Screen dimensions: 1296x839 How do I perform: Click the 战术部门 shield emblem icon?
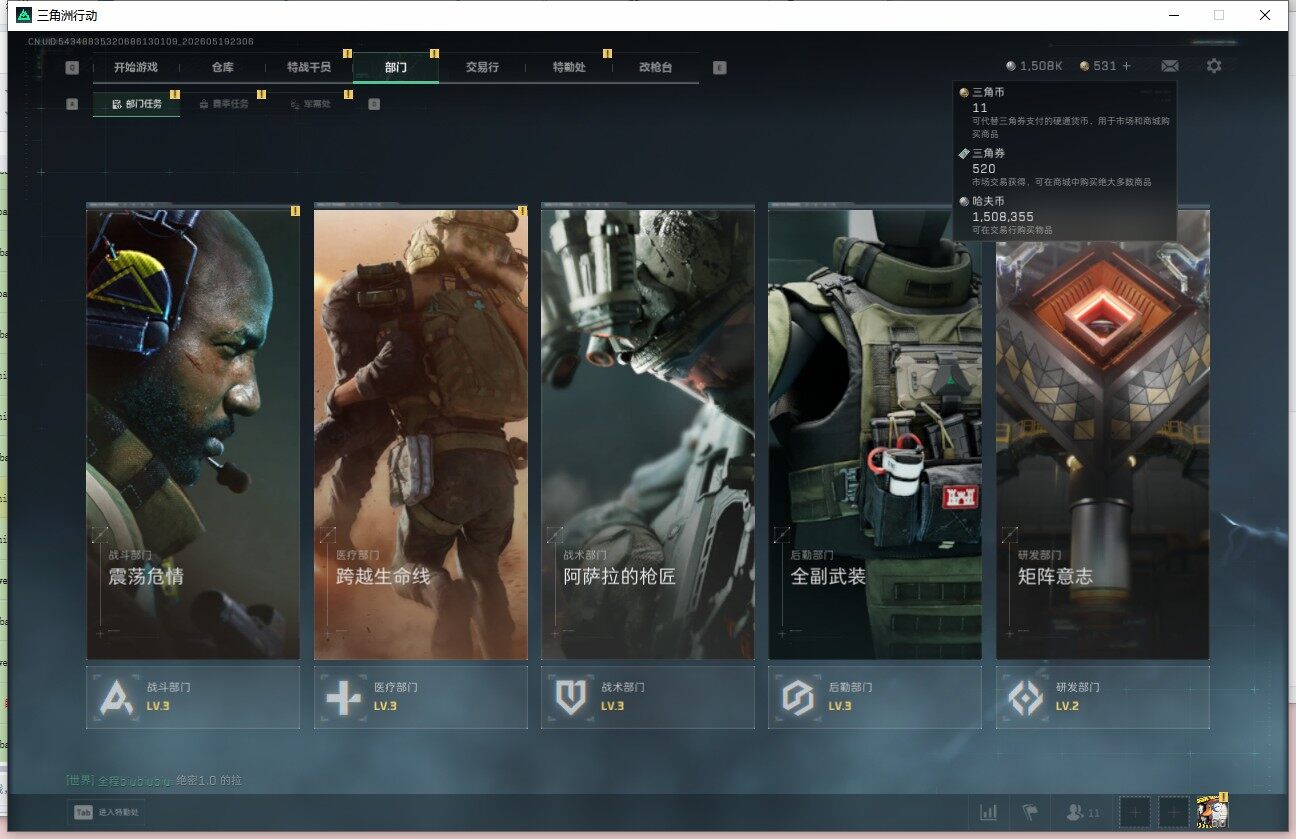point(570,697)
